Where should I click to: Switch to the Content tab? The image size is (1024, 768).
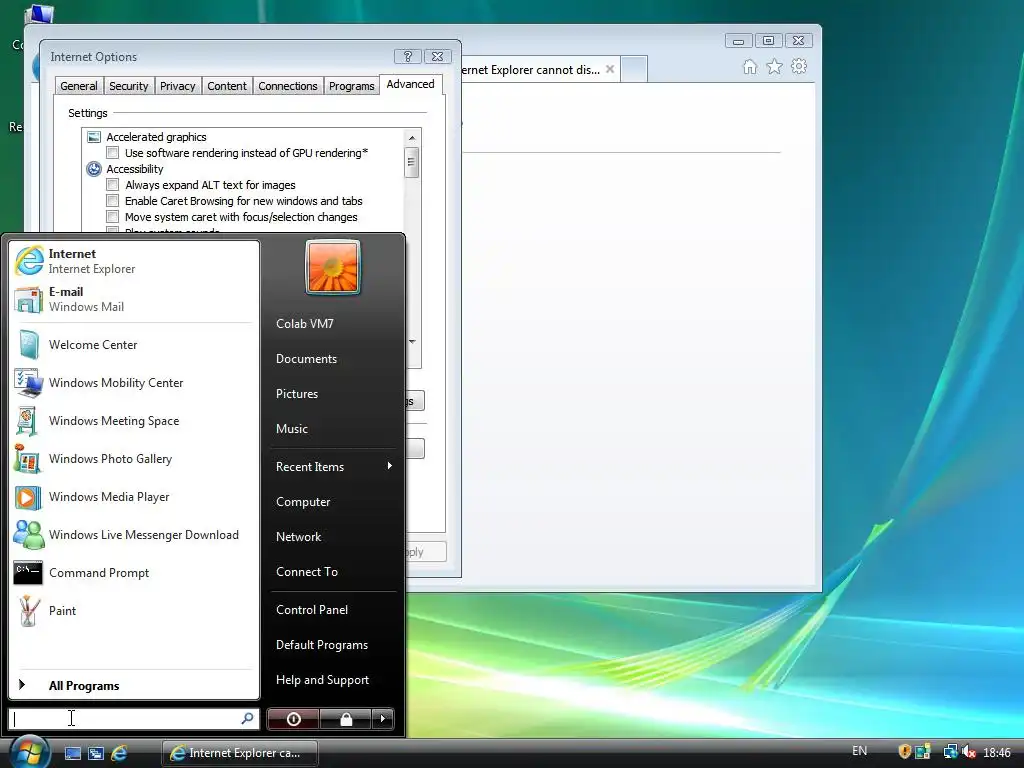[227, 86]
